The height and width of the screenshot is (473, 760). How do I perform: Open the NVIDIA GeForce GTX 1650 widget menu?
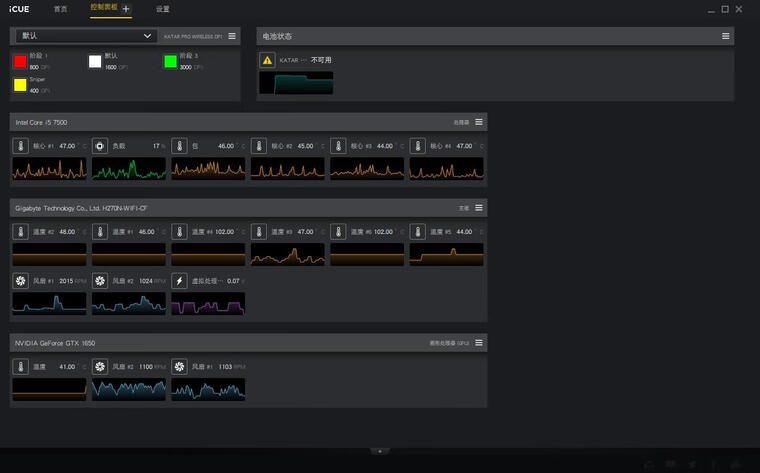479,343
